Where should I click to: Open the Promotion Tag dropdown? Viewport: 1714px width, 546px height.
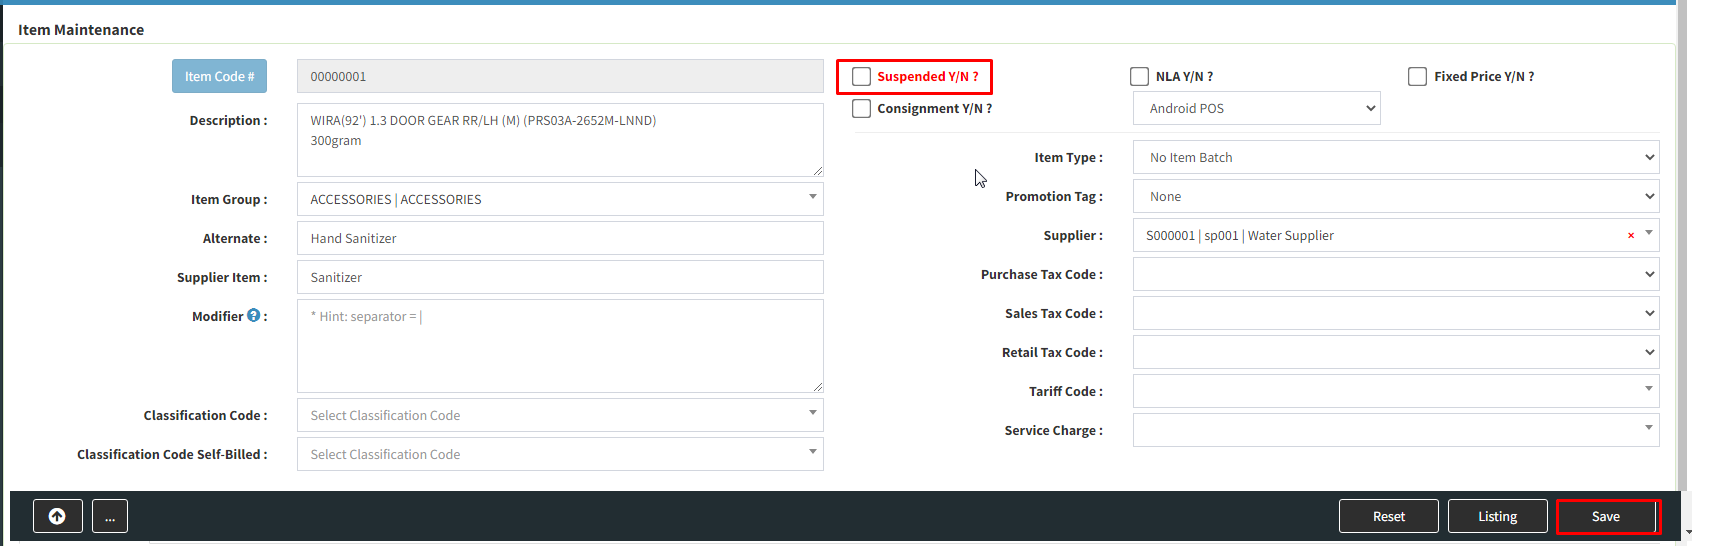click(x=1395, y=197)
